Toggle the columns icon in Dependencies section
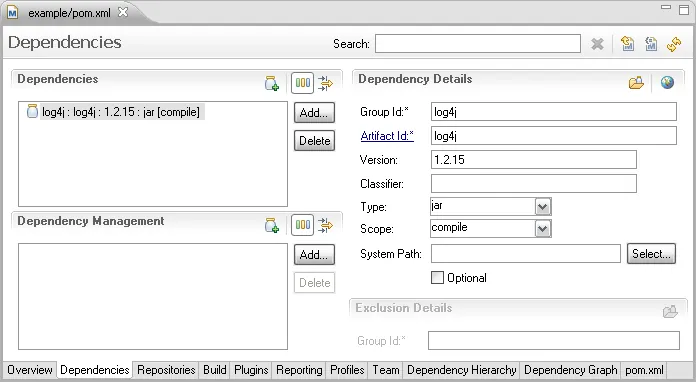Viewport: 696px width, 382px height. tap(303, 83)
